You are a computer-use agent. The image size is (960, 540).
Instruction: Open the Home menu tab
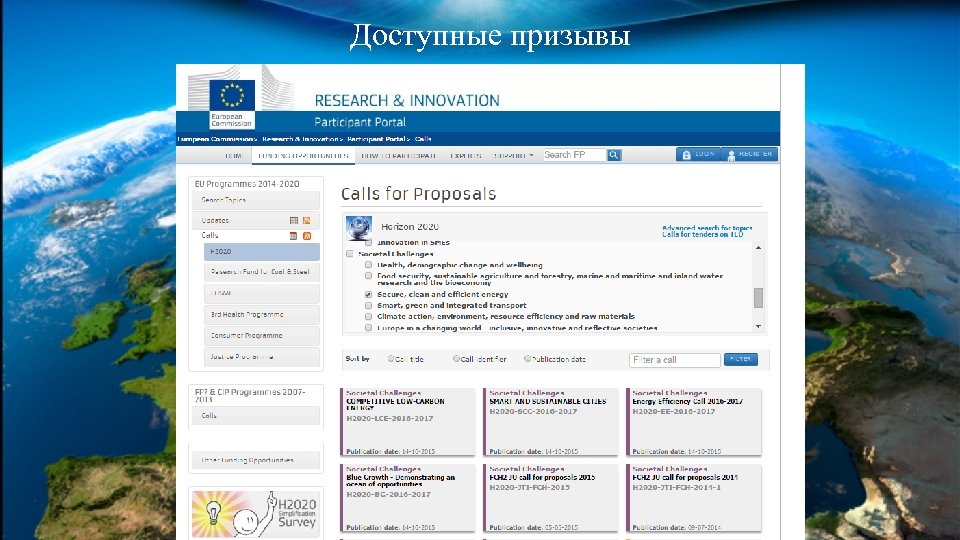[233, 156]
